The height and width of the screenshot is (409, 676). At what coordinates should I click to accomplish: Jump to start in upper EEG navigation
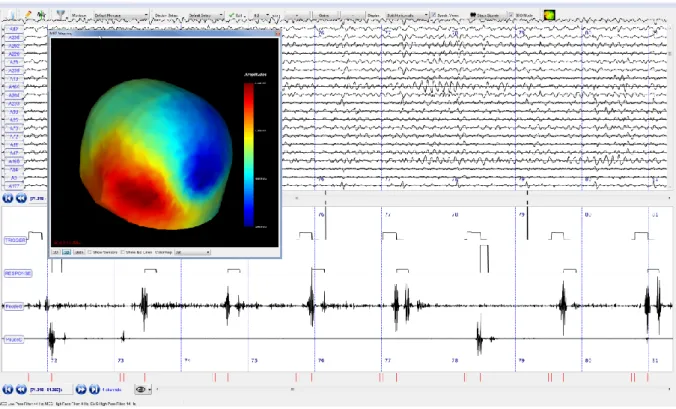point(7,198)
